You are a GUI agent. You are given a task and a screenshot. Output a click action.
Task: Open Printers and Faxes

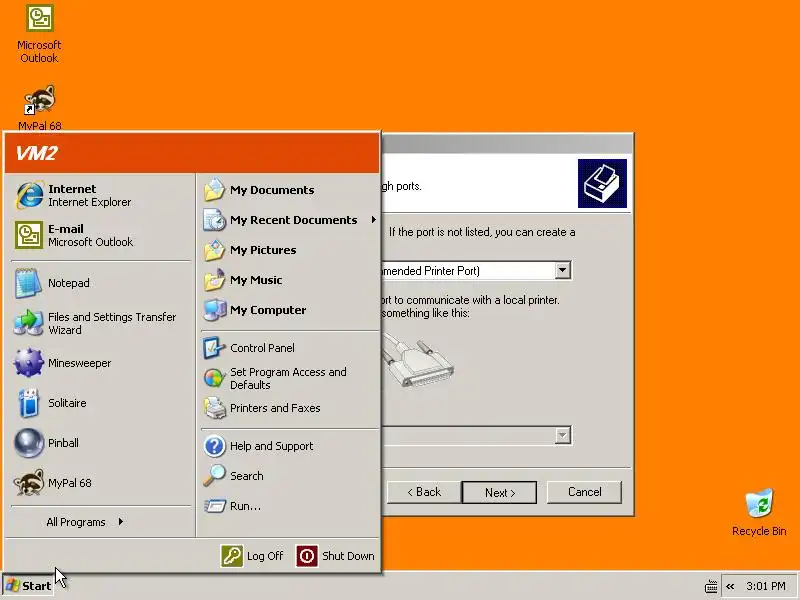pos(289,408)
